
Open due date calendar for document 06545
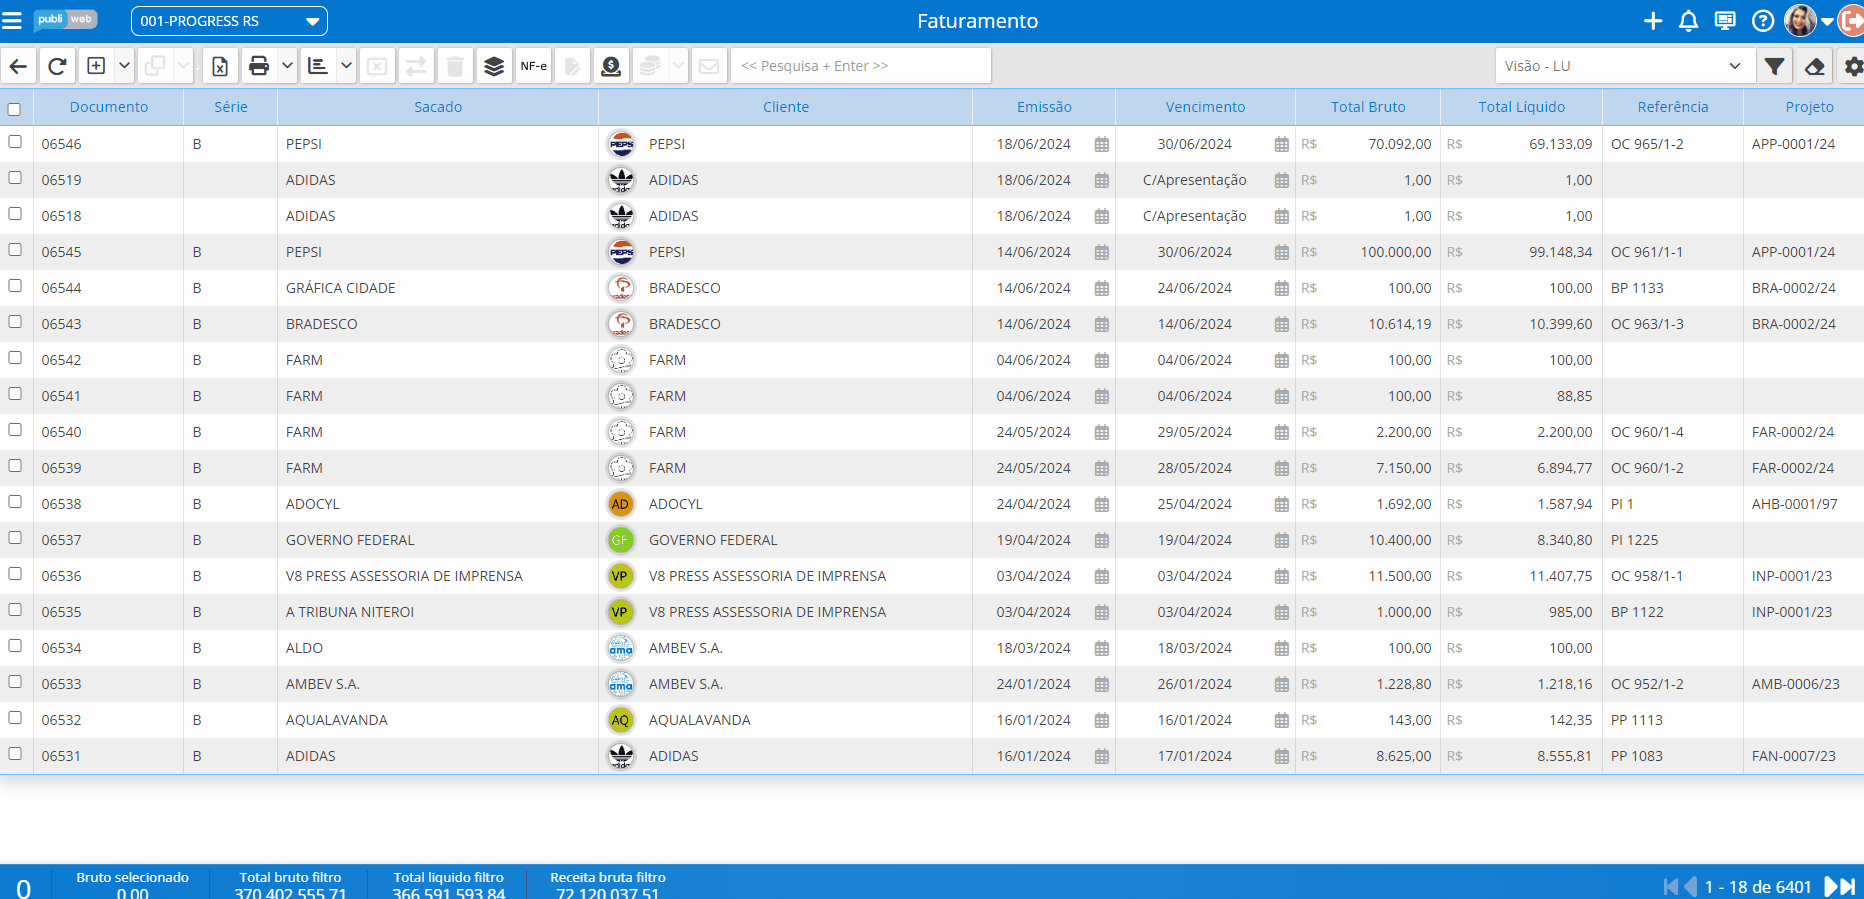pyautogui.click(x=1282, y=252)
